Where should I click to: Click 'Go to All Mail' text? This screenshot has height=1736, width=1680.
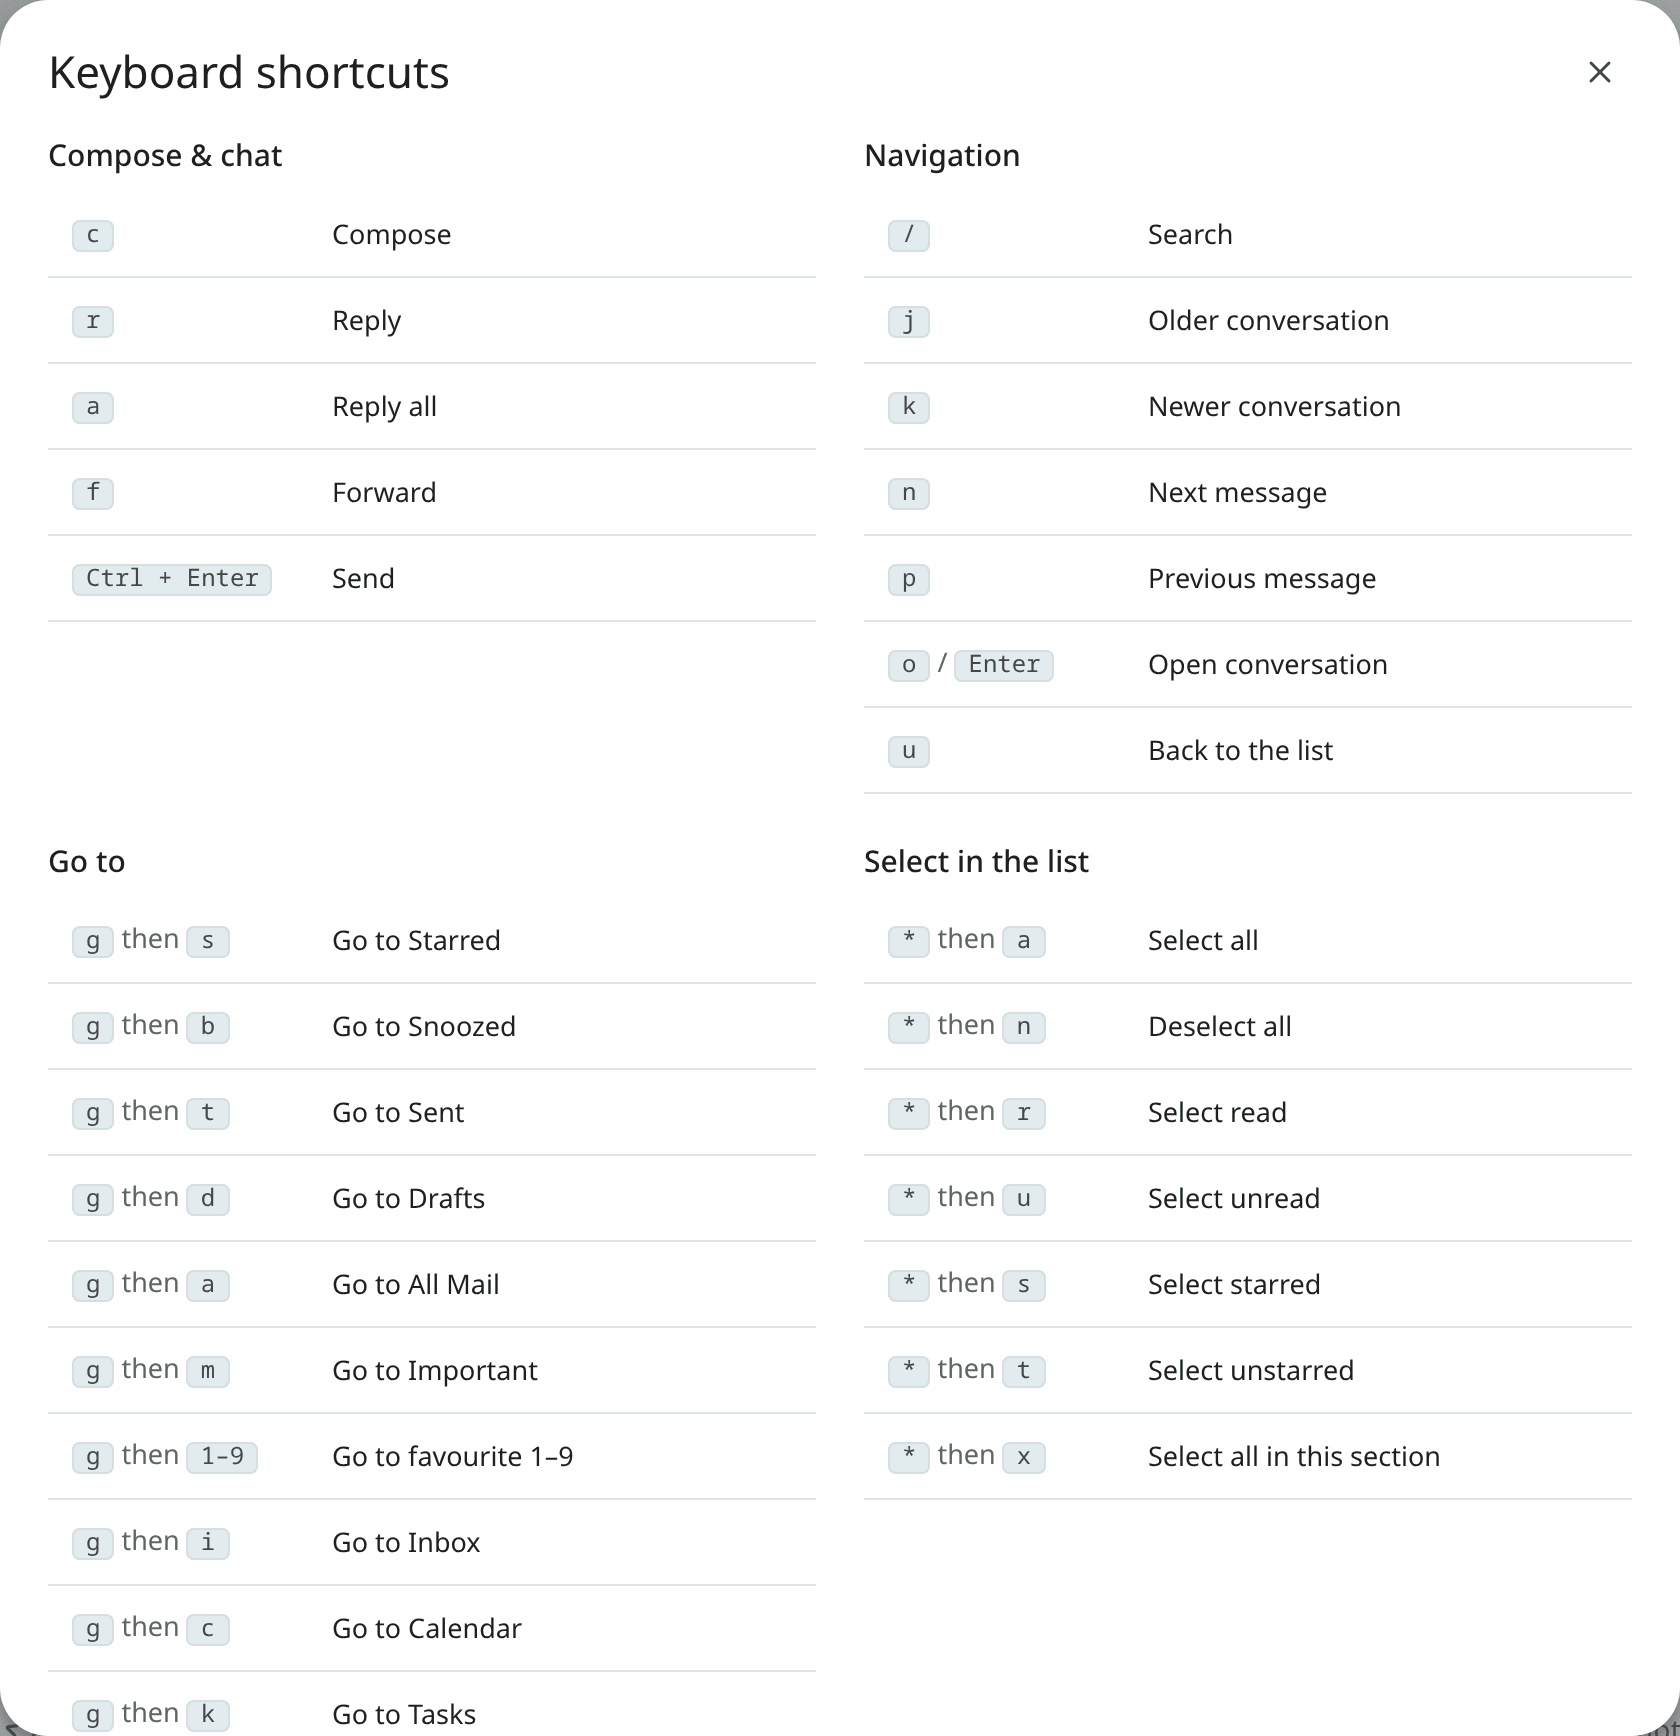[415, 1285]
